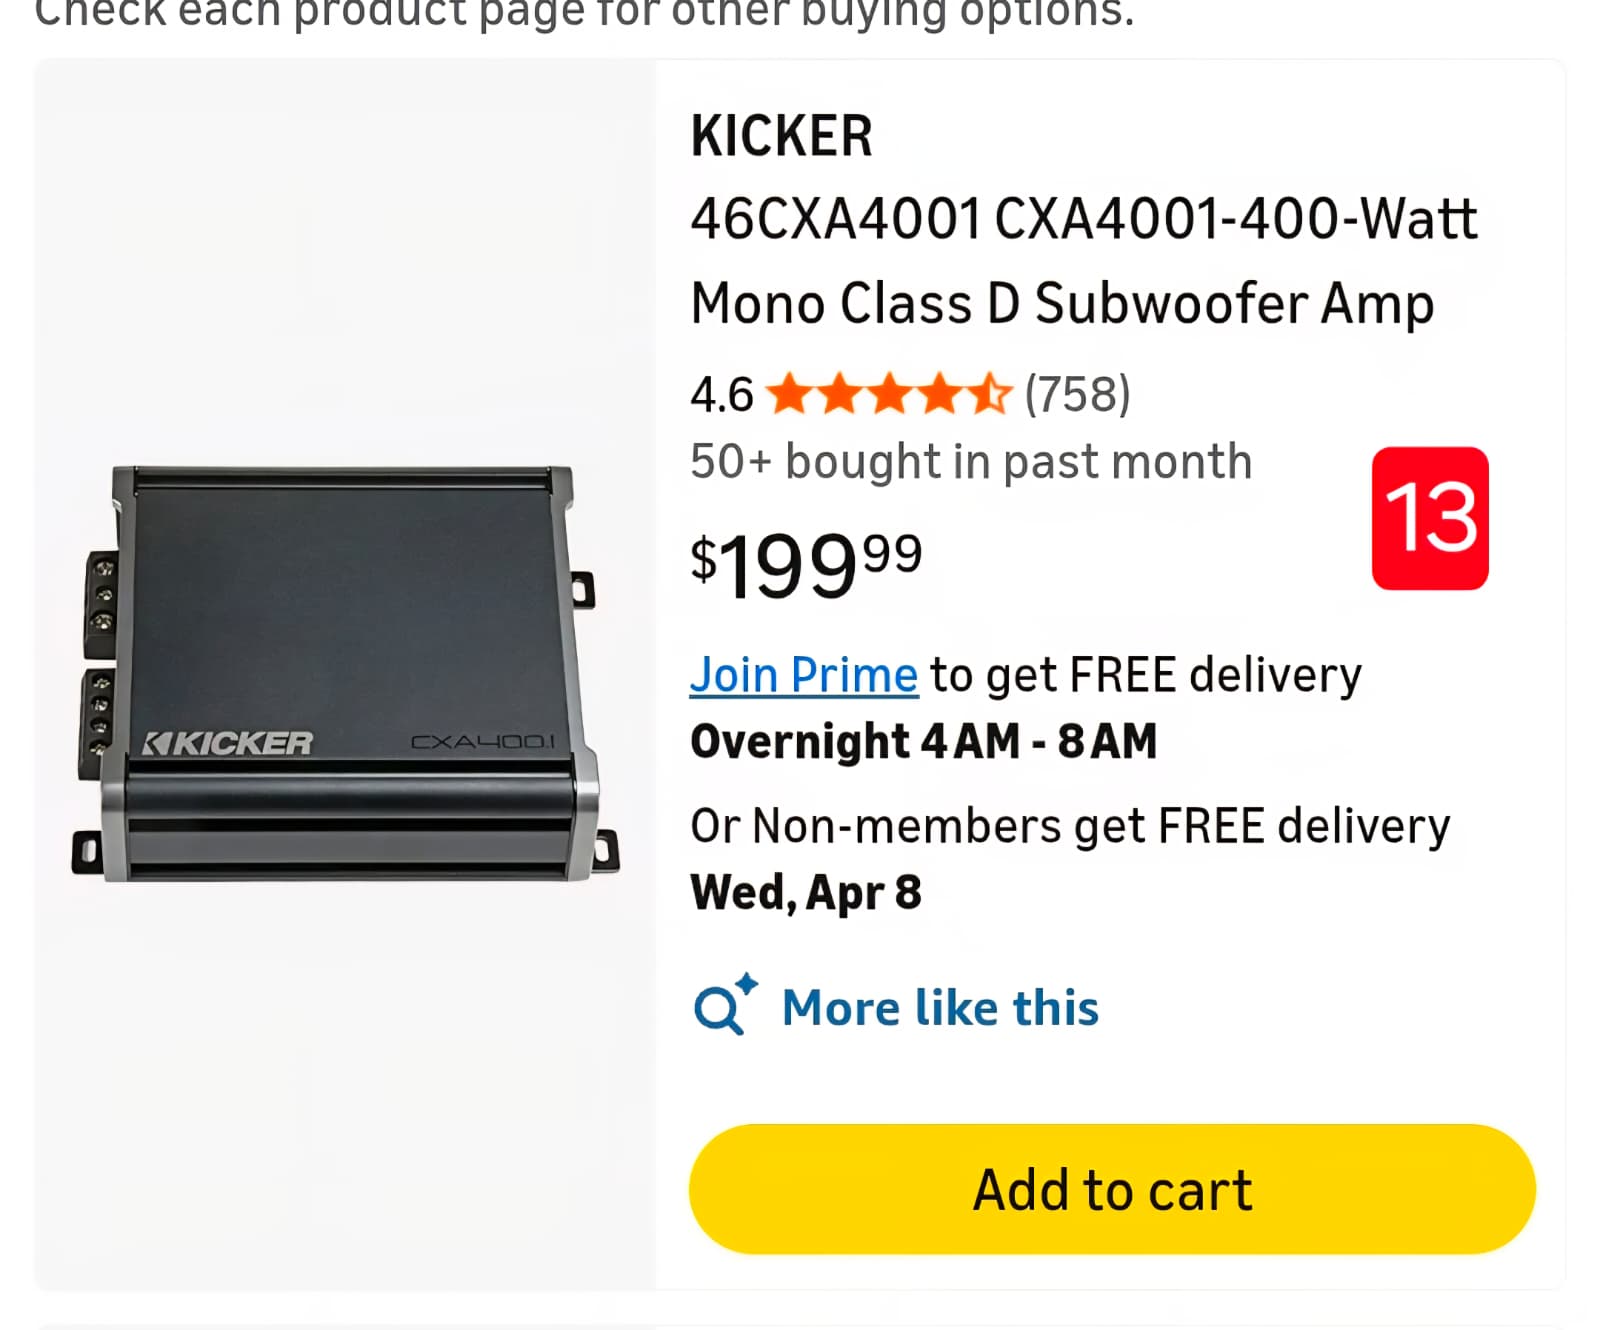Click the other buying options notice text

584,14
